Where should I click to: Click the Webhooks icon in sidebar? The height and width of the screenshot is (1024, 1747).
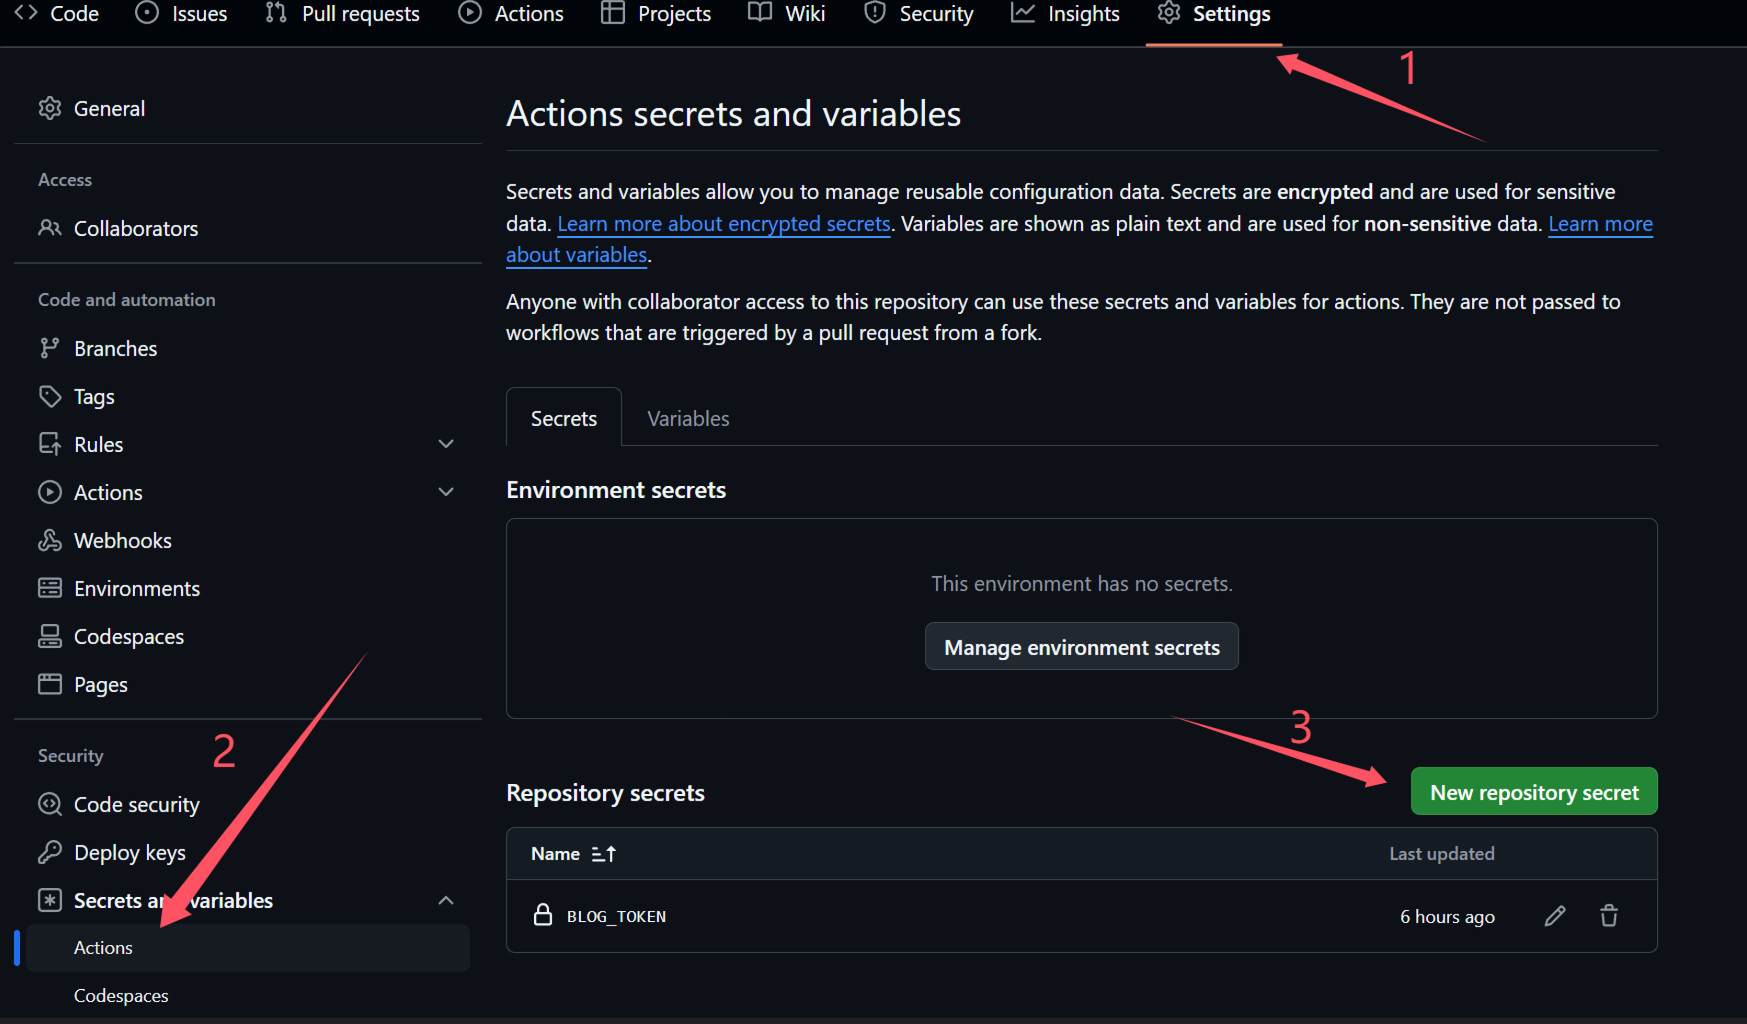point(50,541)
